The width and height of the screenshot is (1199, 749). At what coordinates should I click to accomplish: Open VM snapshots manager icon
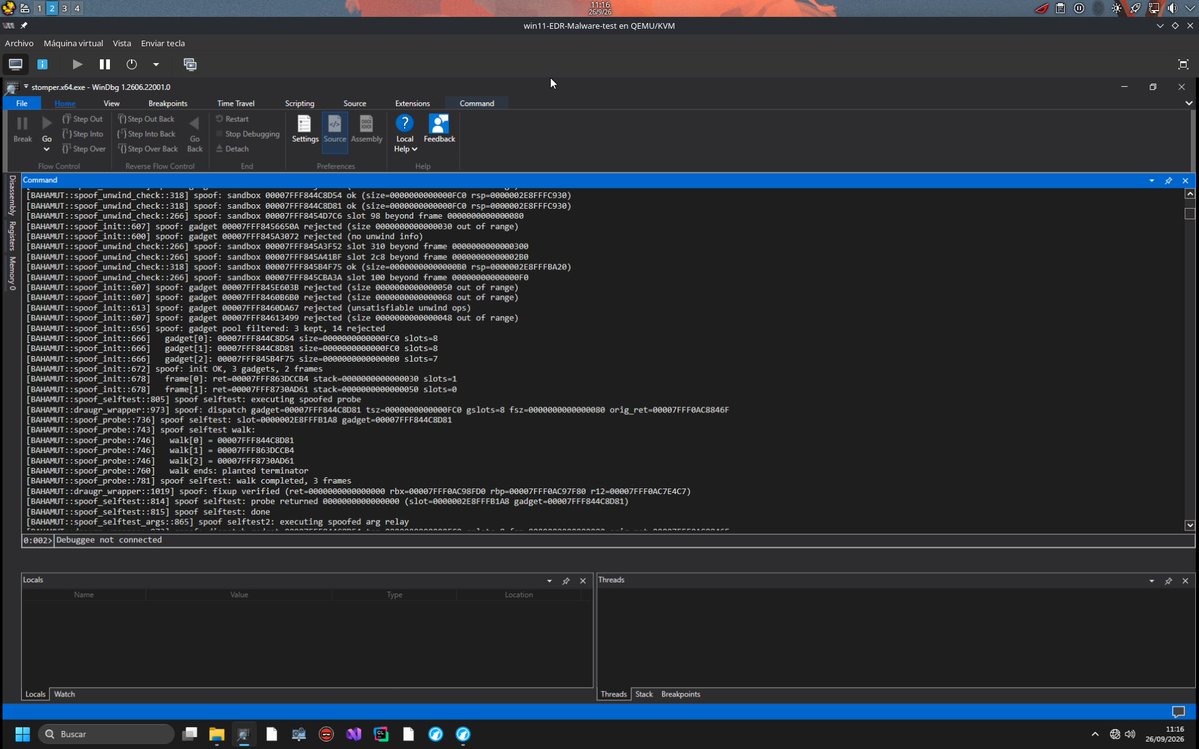190,64
